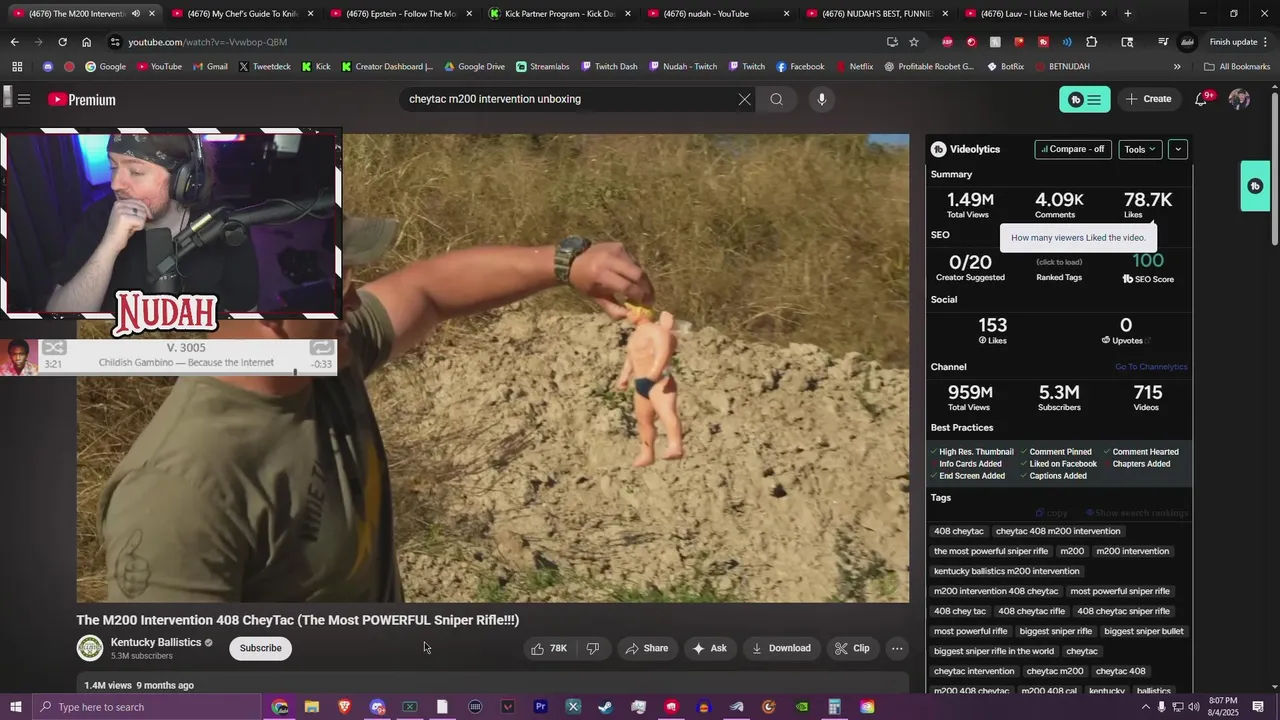Select the '408 cheytac' tag chip
The height and width of the screenshot is (720, 1280).
tap(959, 531)
